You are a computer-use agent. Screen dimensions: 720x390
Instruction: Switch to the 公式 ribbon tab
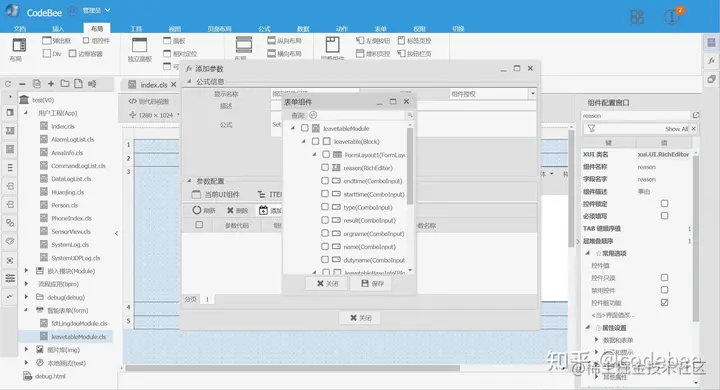click(264, 28)
